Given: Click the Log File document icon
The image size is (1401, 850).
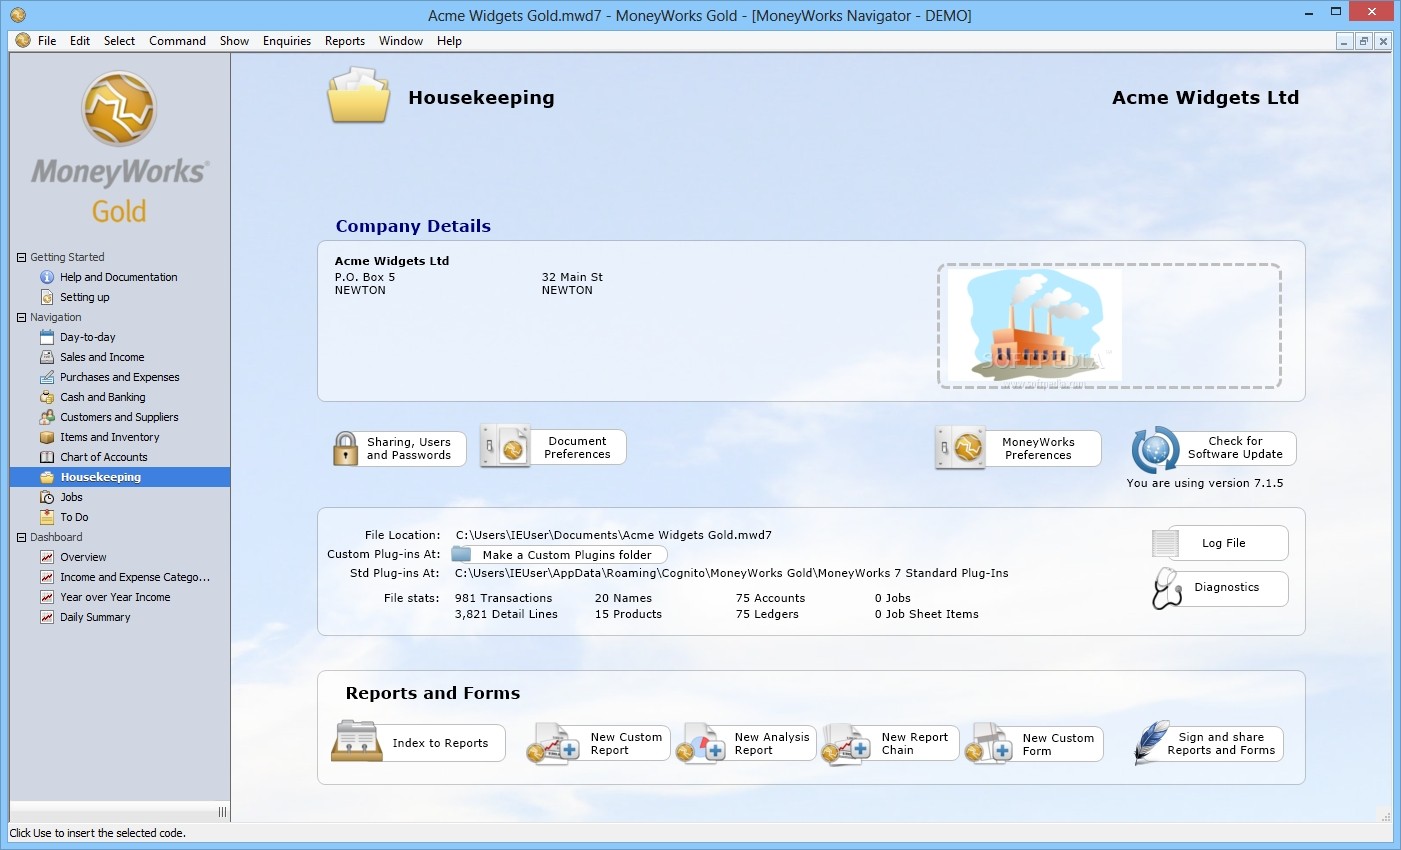Looking at the screenshot, I should (x=1166, y=543).
